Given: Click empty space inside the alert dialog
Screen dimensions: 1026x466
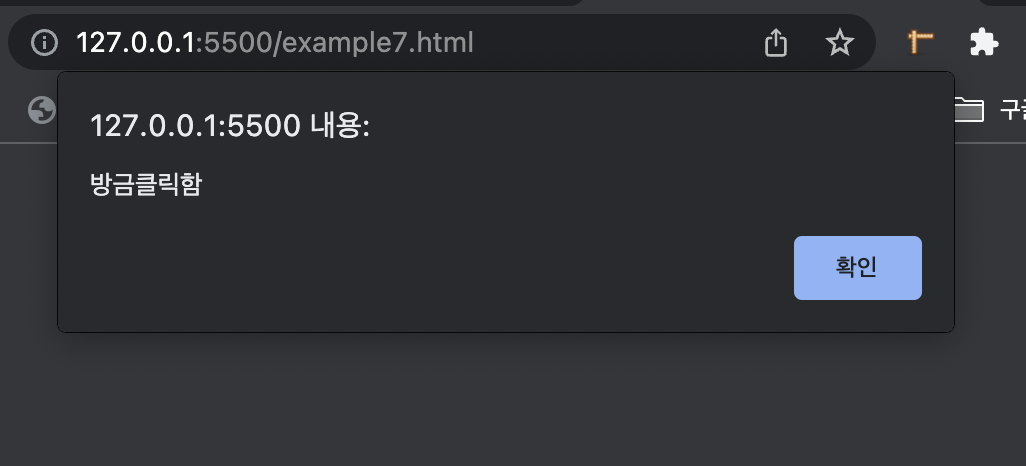Looking at the screenshot, I should coord(458,262).
